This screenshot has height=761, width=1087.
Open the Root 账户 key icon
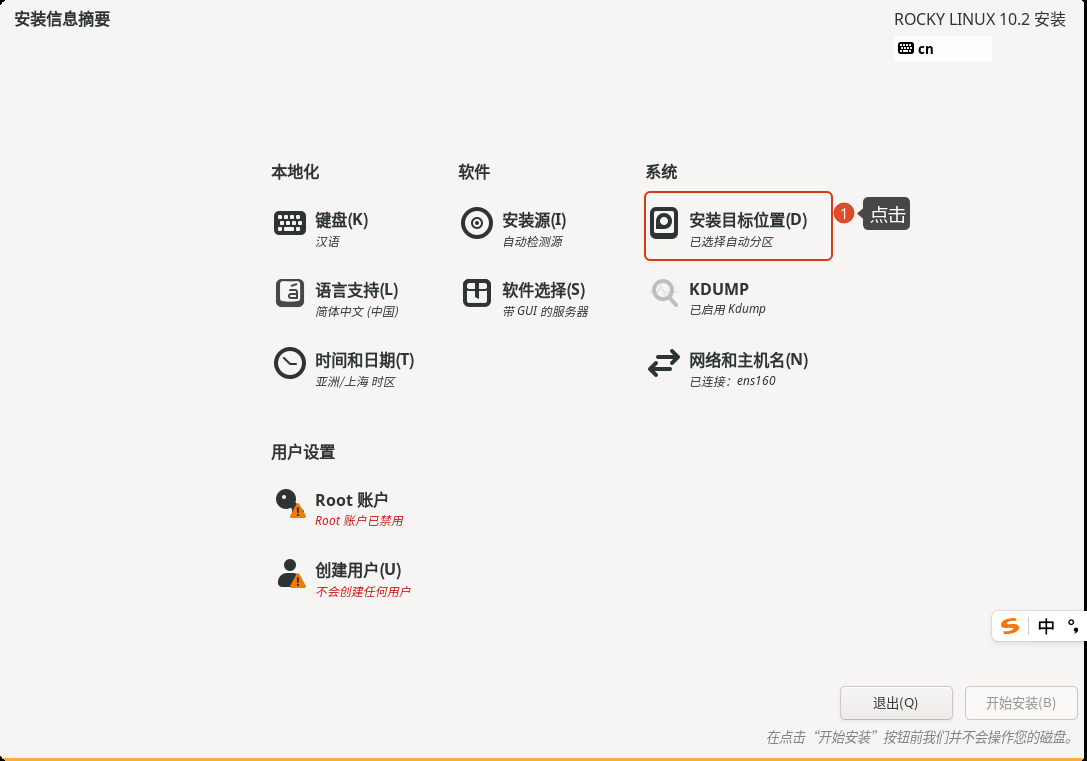290,503
